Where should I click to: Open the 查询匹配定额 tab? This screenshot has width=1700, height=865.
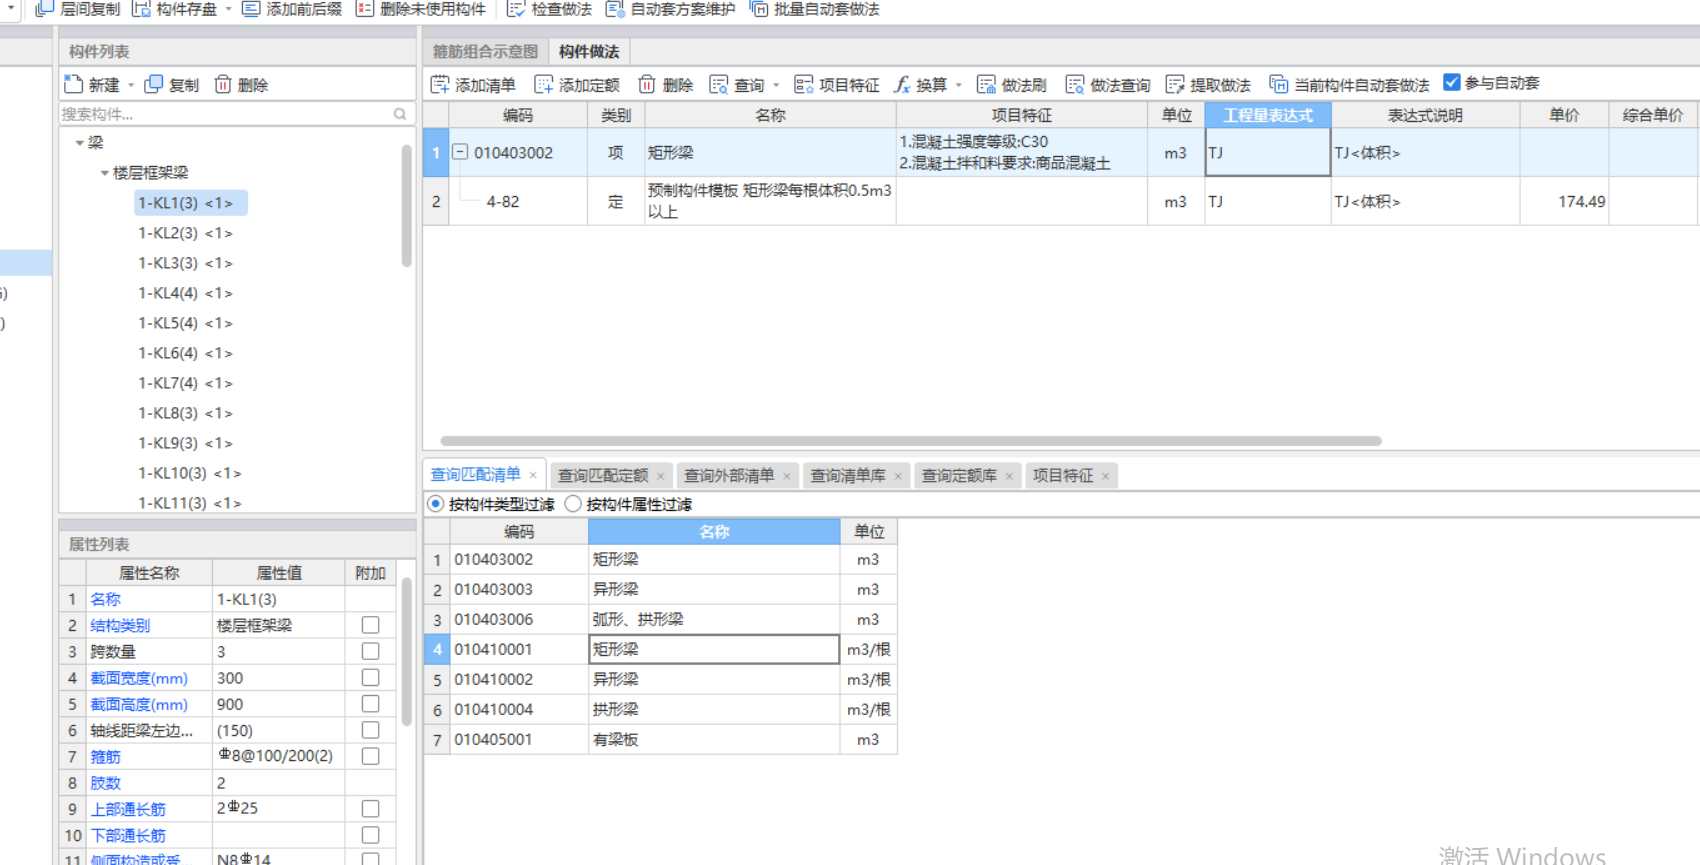603,476
